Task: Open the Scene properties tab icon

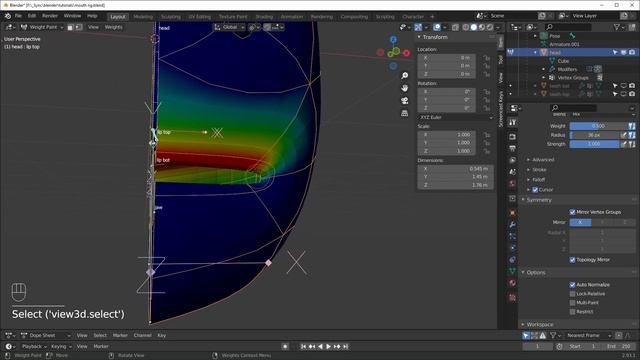Action: pyautogui.click(x=513, y=172)
